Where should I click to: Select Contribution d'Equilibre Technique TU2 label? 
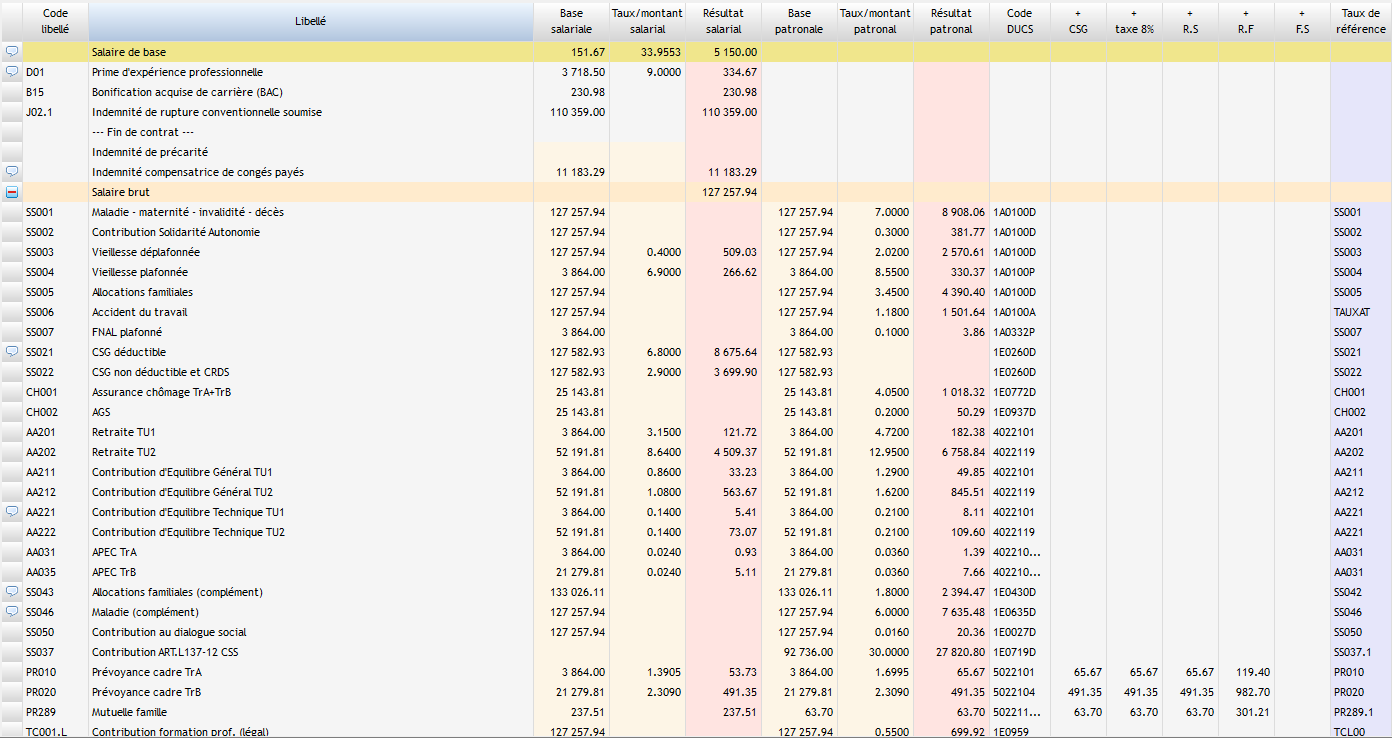(x=188, y=532)
